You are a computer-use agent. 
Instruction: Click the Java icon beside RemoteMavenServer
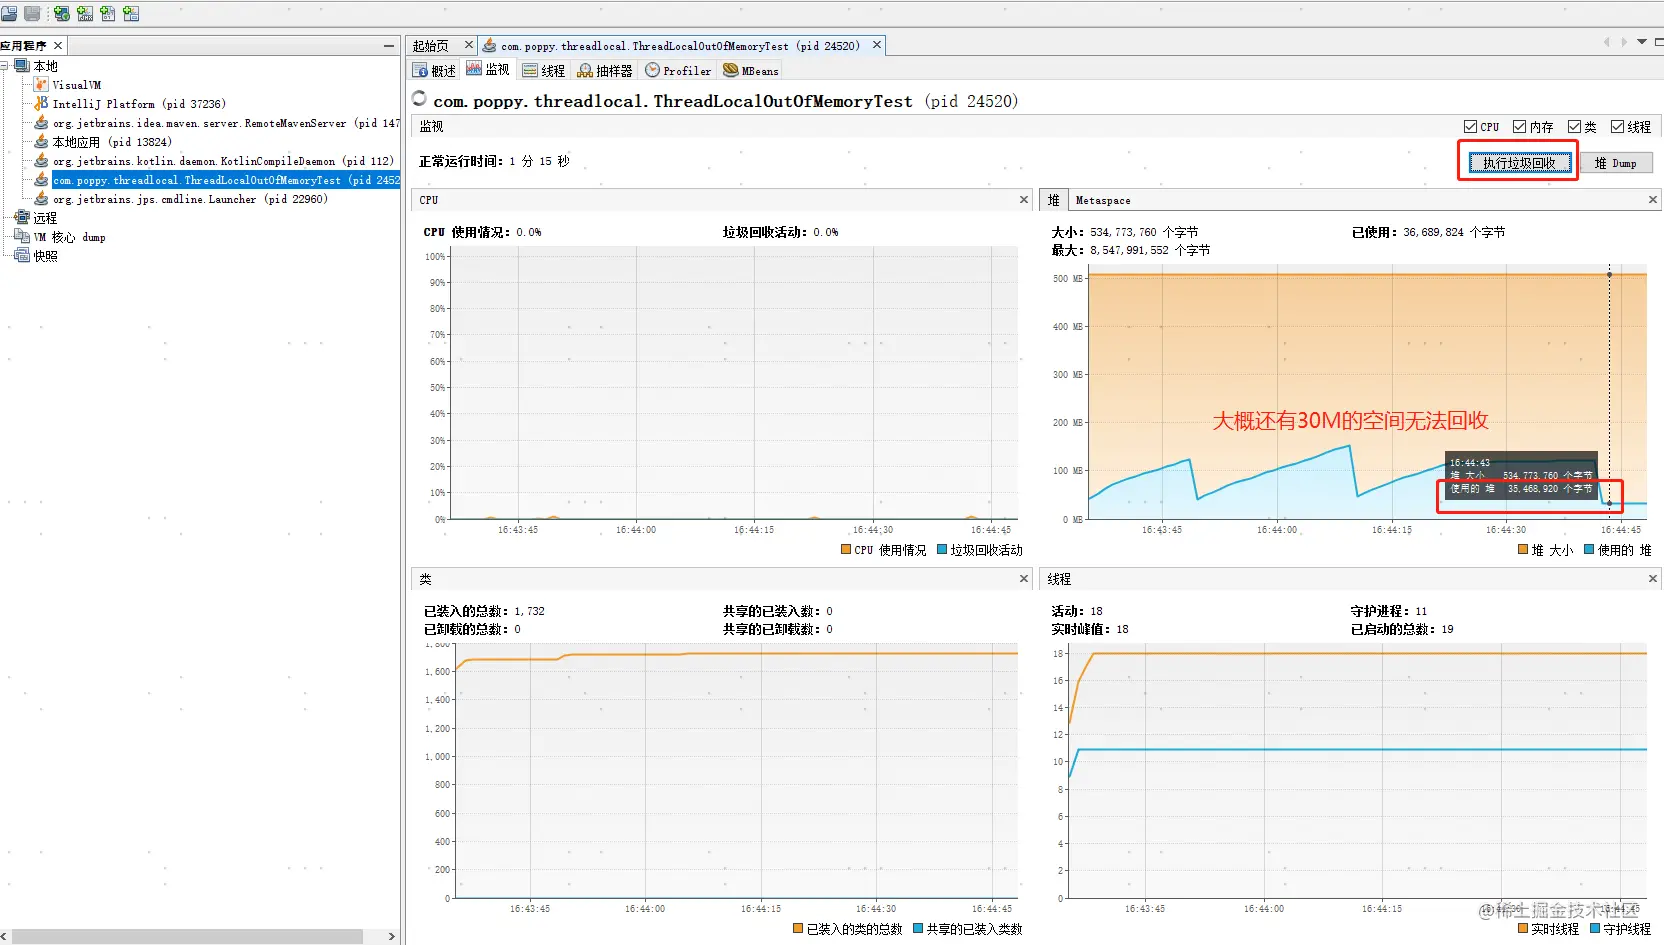coord(41,123)
